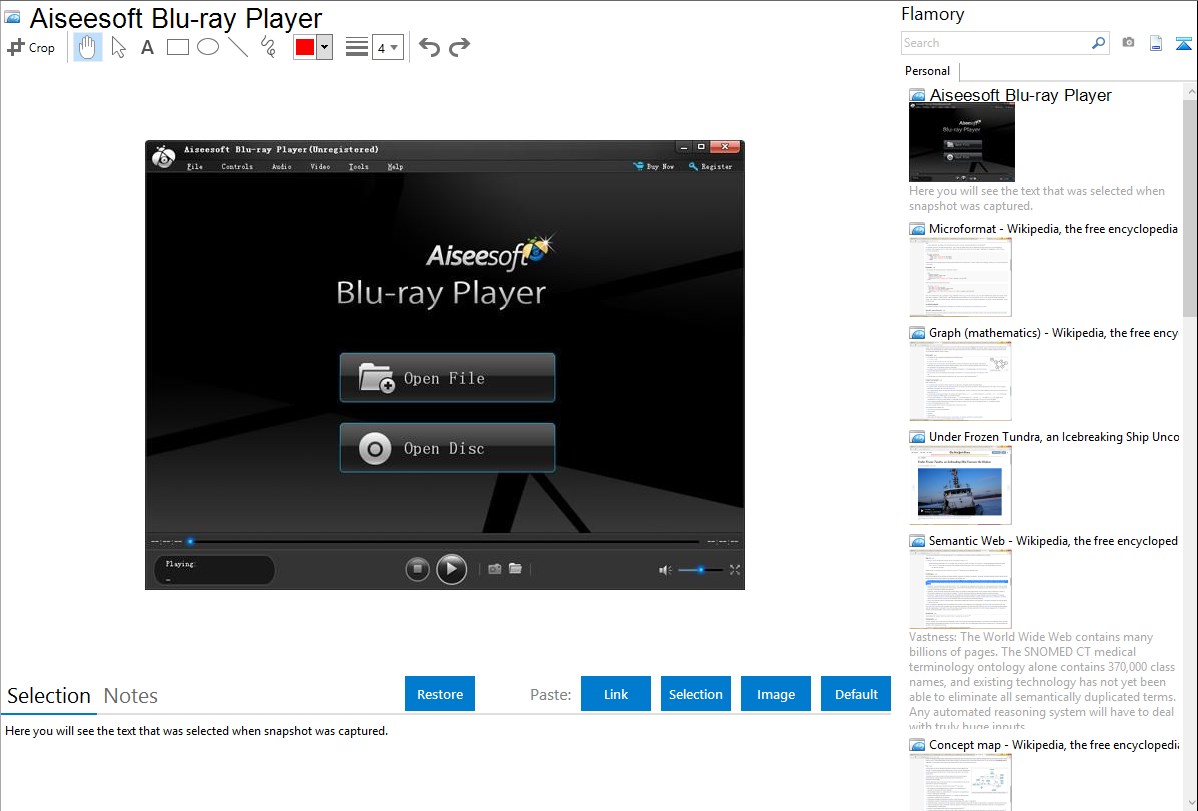1198x811 pixels.
Task: Click the Aiseesoft player logo icon
Action: 164,156
